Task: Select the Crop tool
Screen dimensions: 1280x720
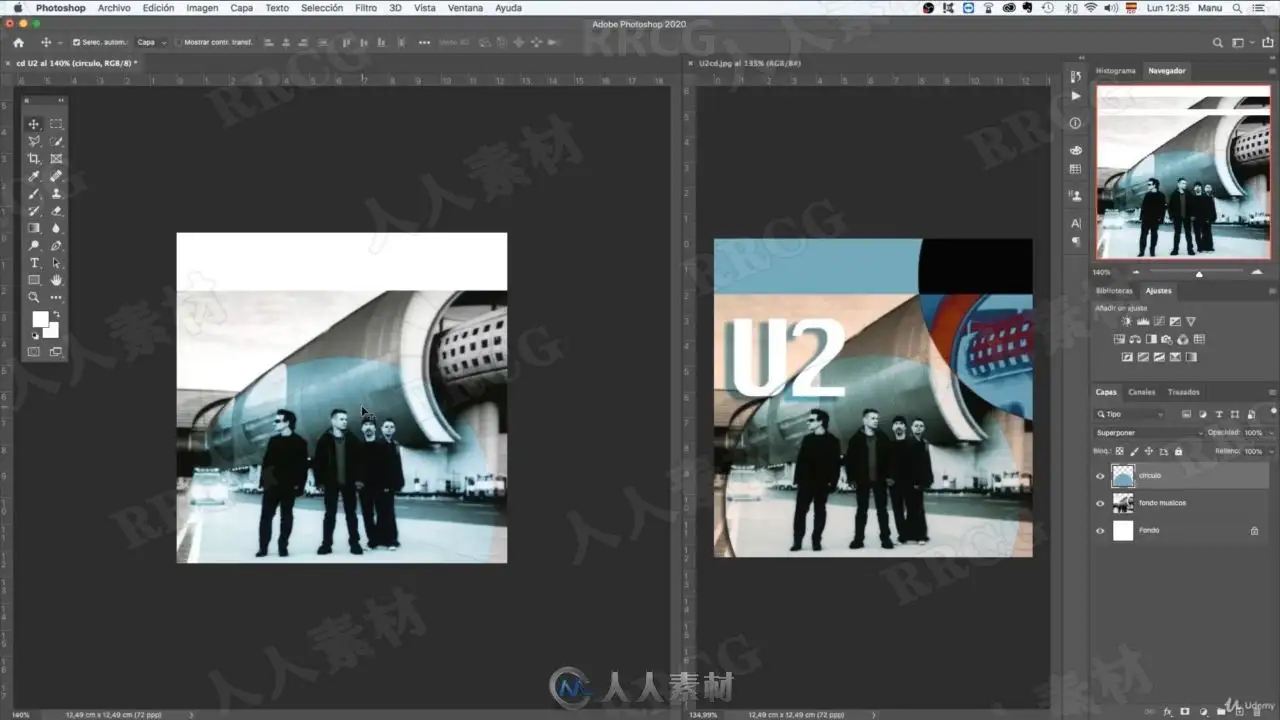Action: [34, 158]
